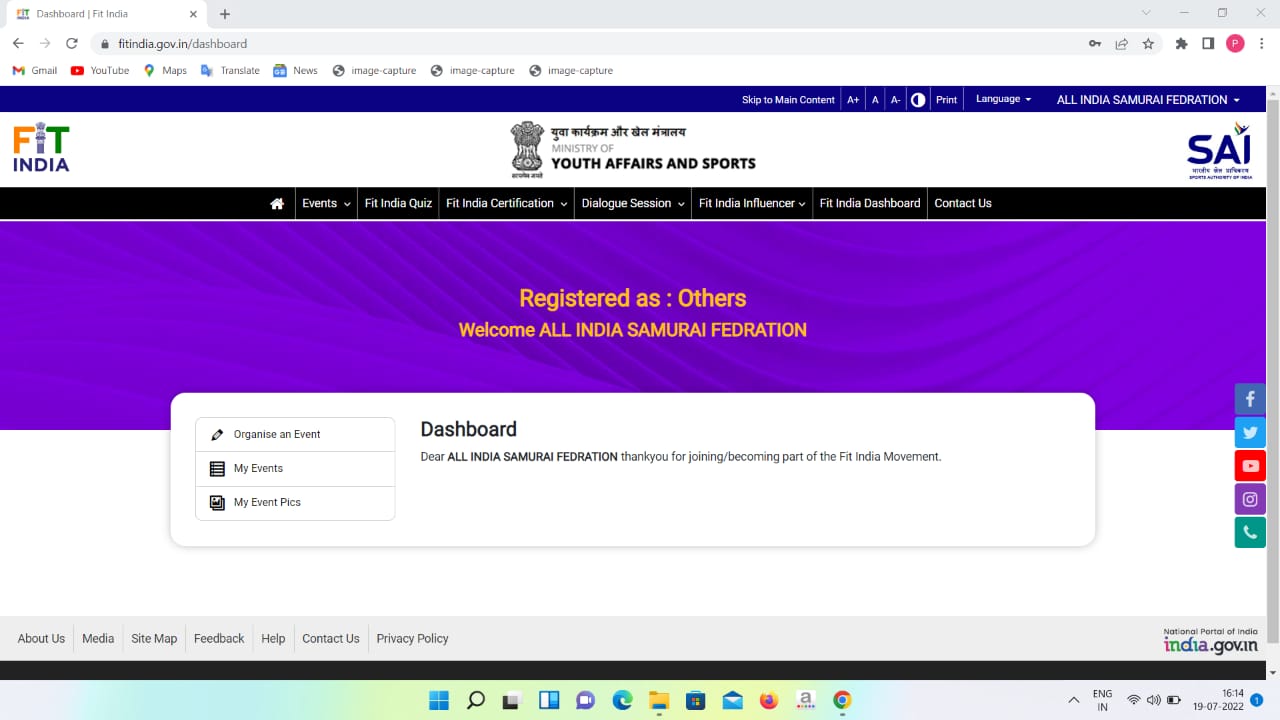The image size is (1280, 720).
Task: Open the News bookmark
Action: pos(296,70)
